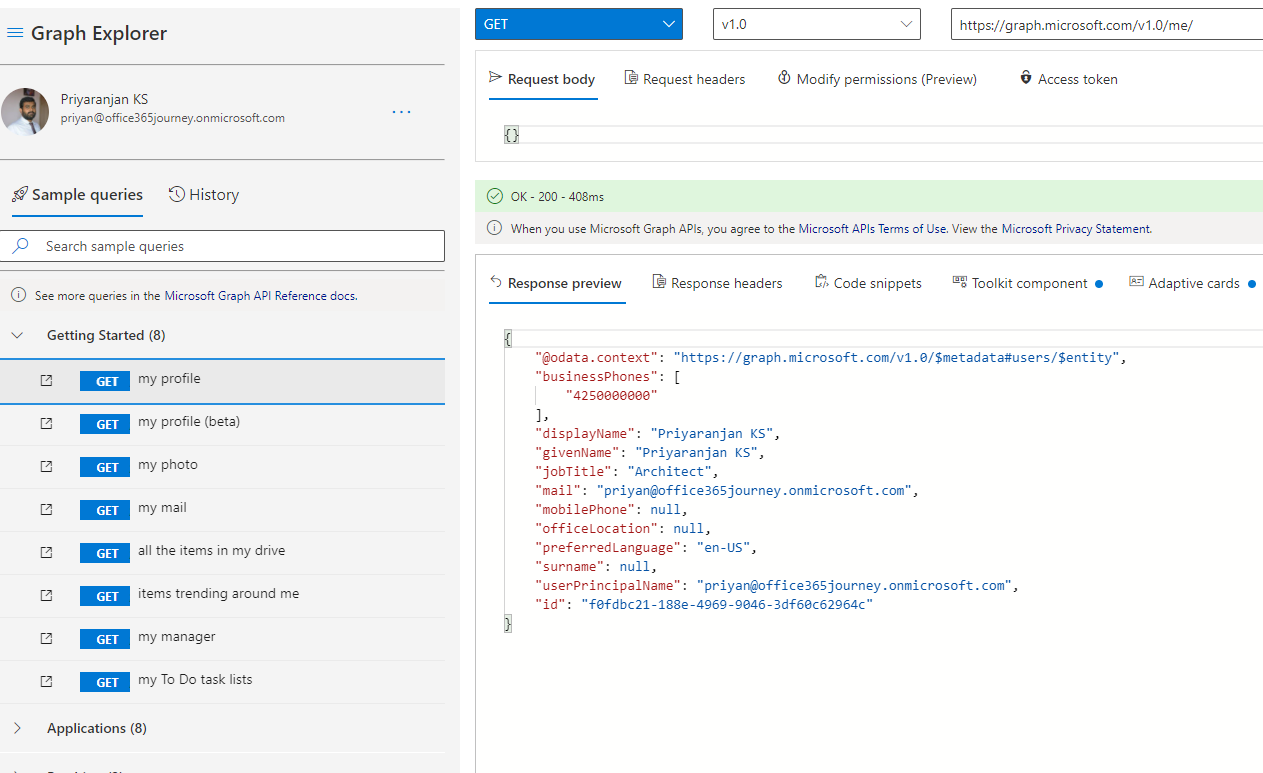The image size is (1263, 773).
Task: Open docs link icon for my mail
Action: [46, 509]
